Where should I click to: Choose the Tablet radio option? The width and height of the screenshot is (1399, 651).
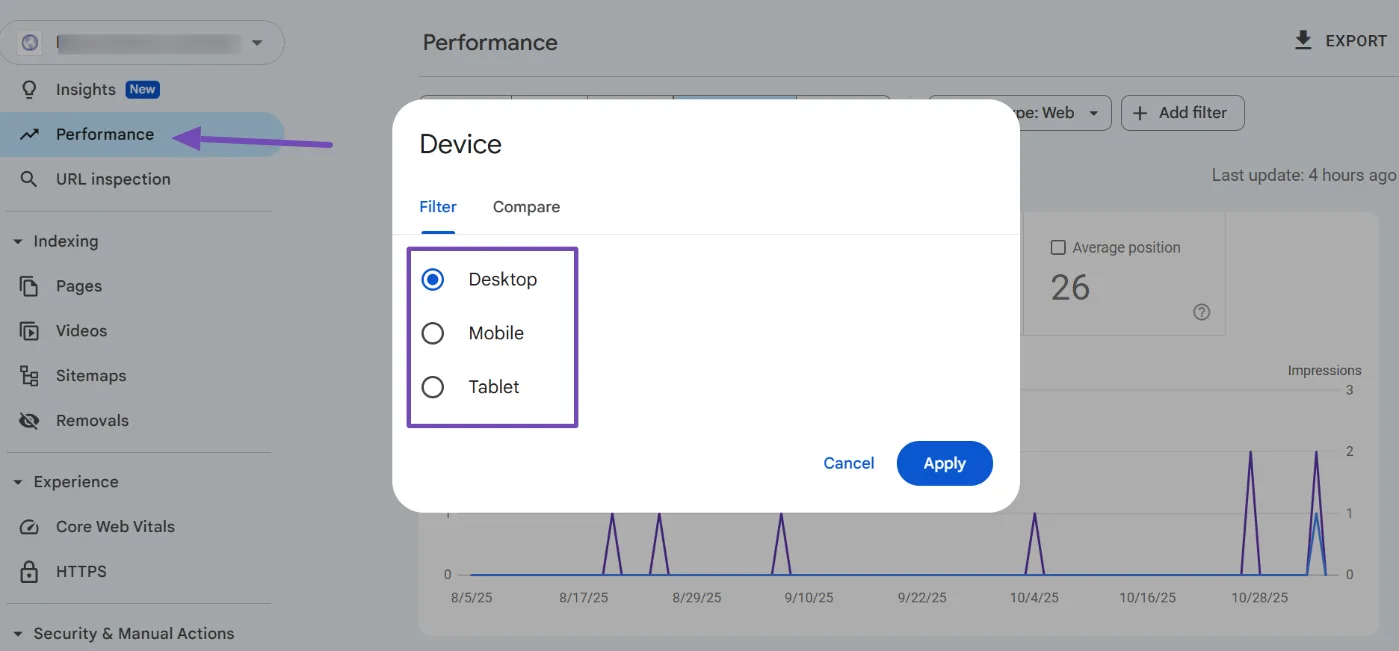[x=433, y=387]
